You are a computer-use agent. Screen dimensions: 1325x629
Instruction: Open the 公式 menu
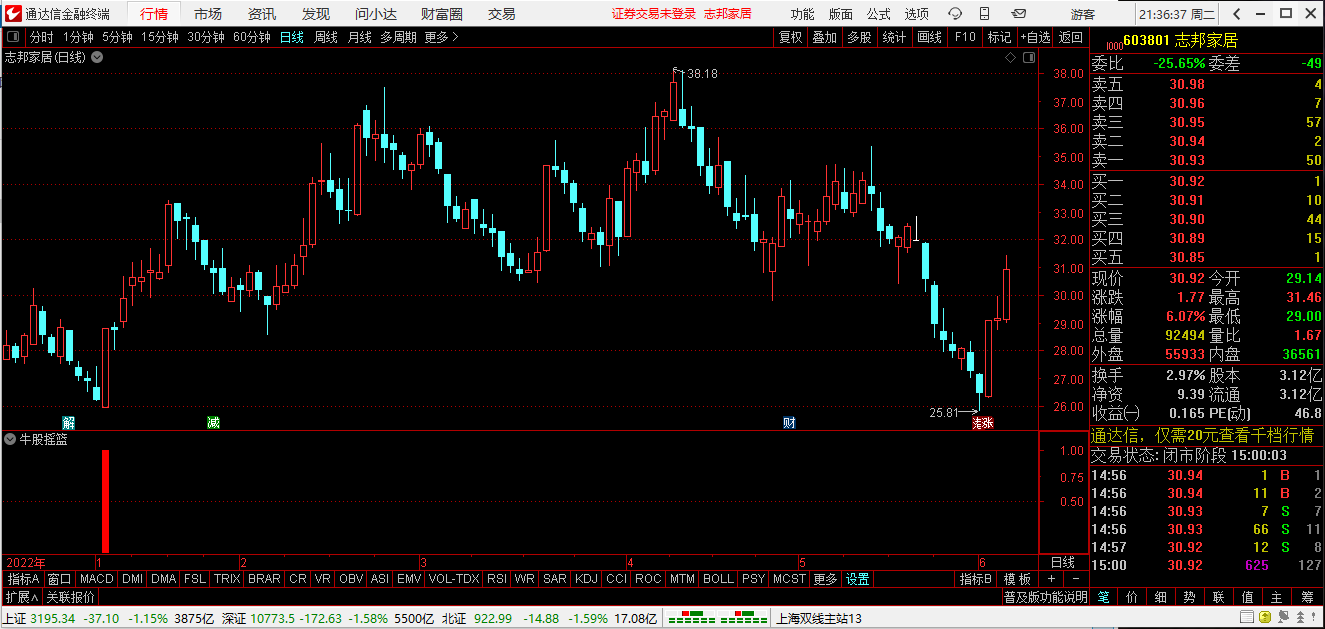[x=878, y=14]
